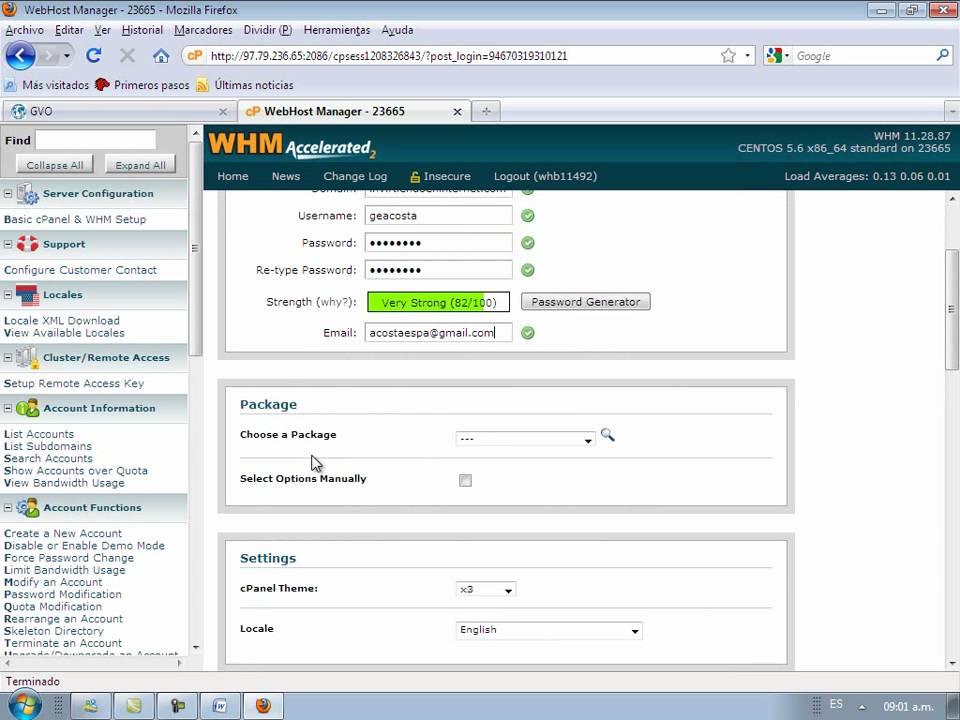
Task: Enable Select Options Manually checkbox
Action: 465,481
